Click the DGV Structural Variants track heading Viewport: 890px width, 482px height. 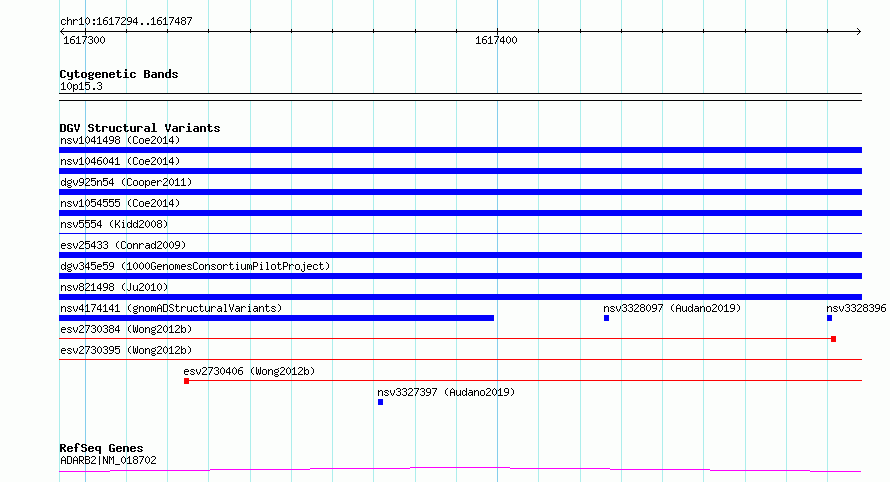[x=140, y=128]
